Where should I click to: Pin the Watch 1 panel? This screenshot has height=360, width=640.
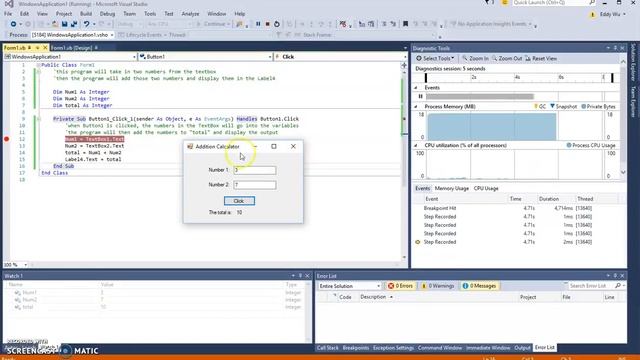pyautogui.click(x=300, y=276)
